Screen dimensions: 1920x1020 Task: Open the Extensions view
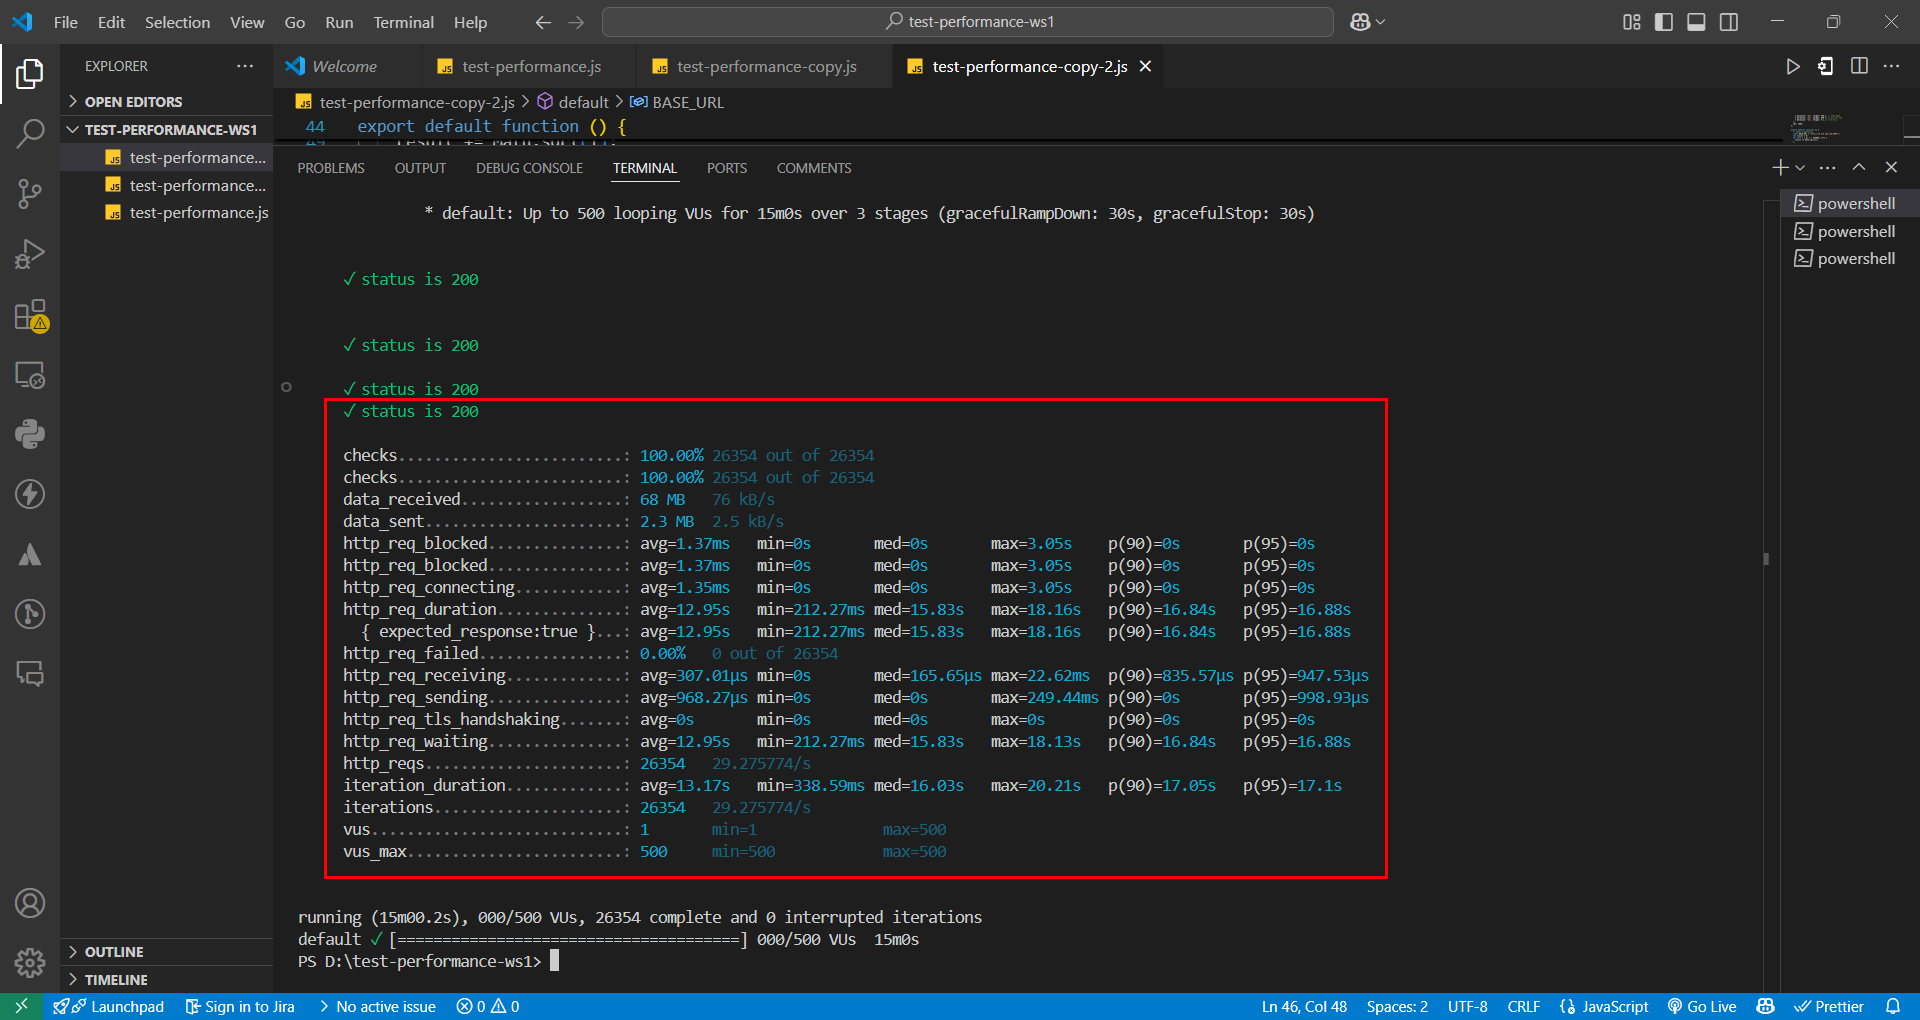30,315
